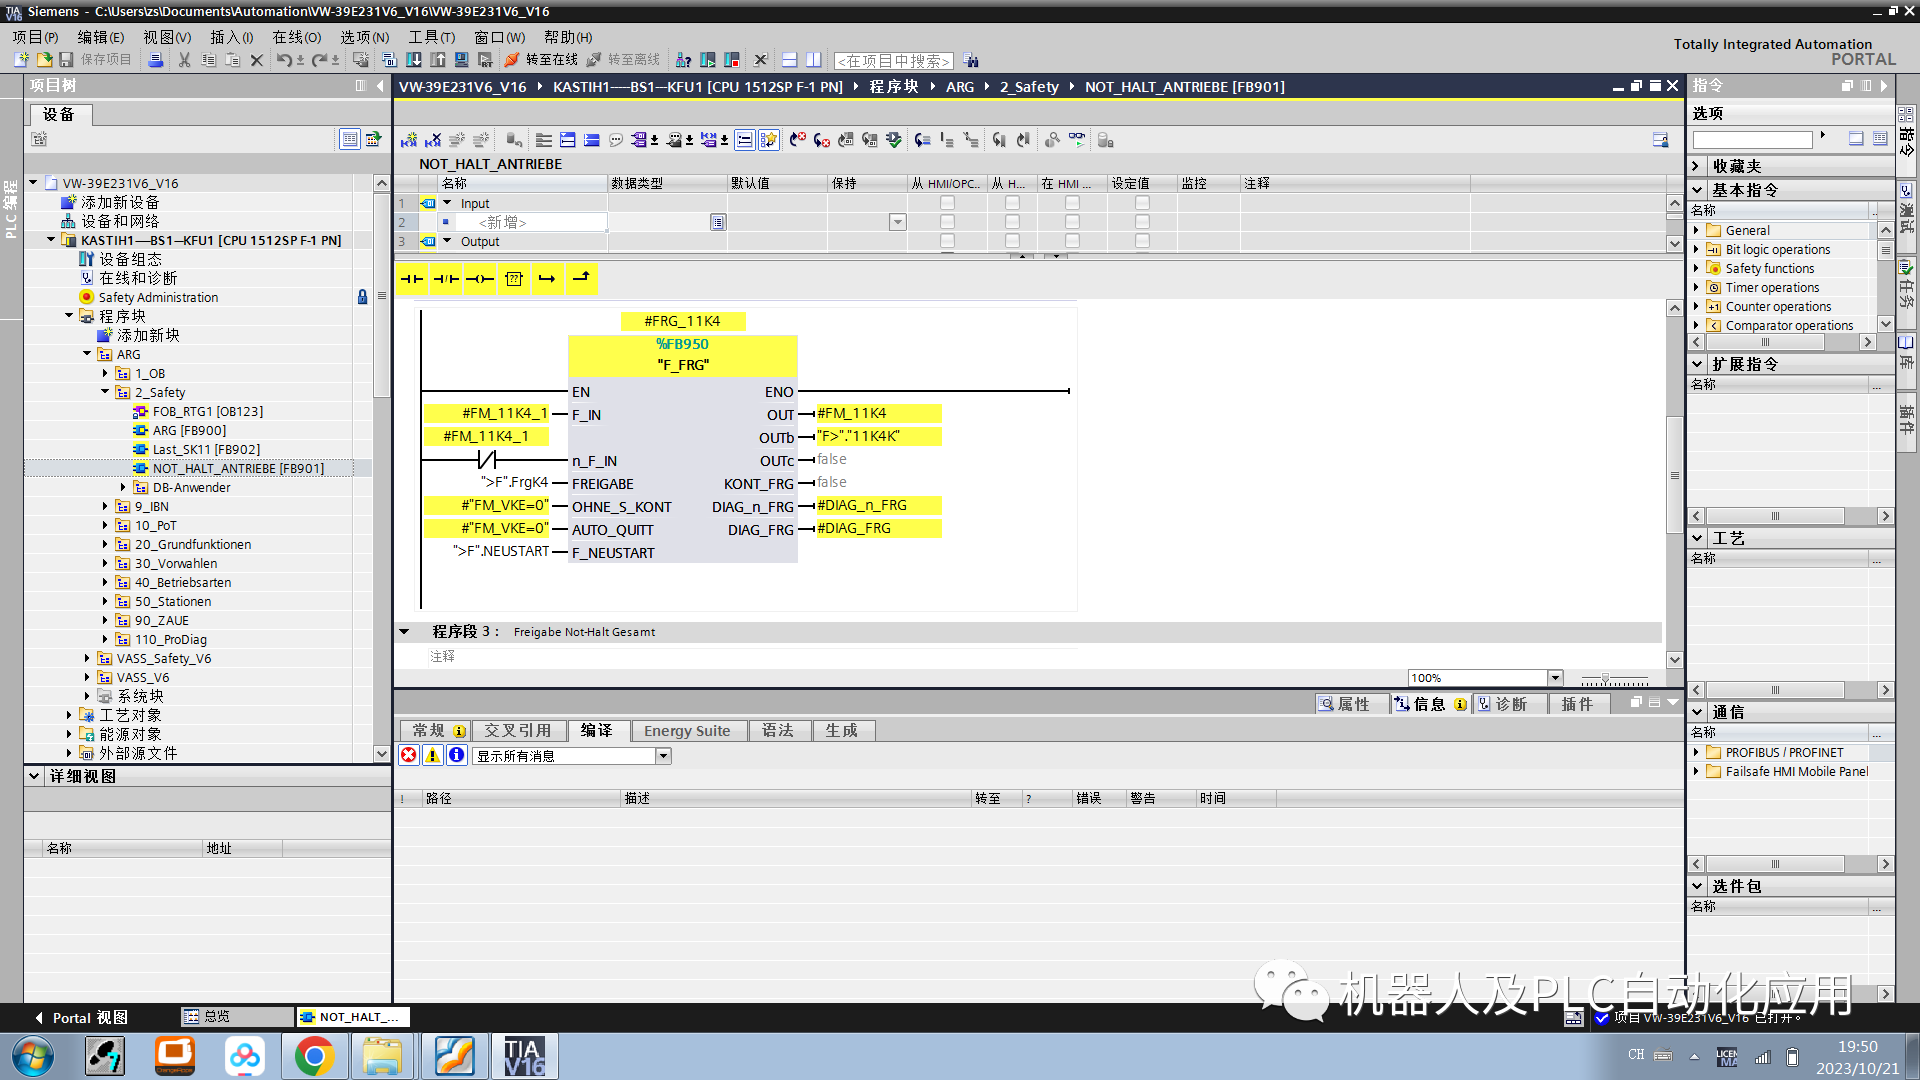Click the accessible devices help icon
1920x1080 pixels.
click(684, 60)
